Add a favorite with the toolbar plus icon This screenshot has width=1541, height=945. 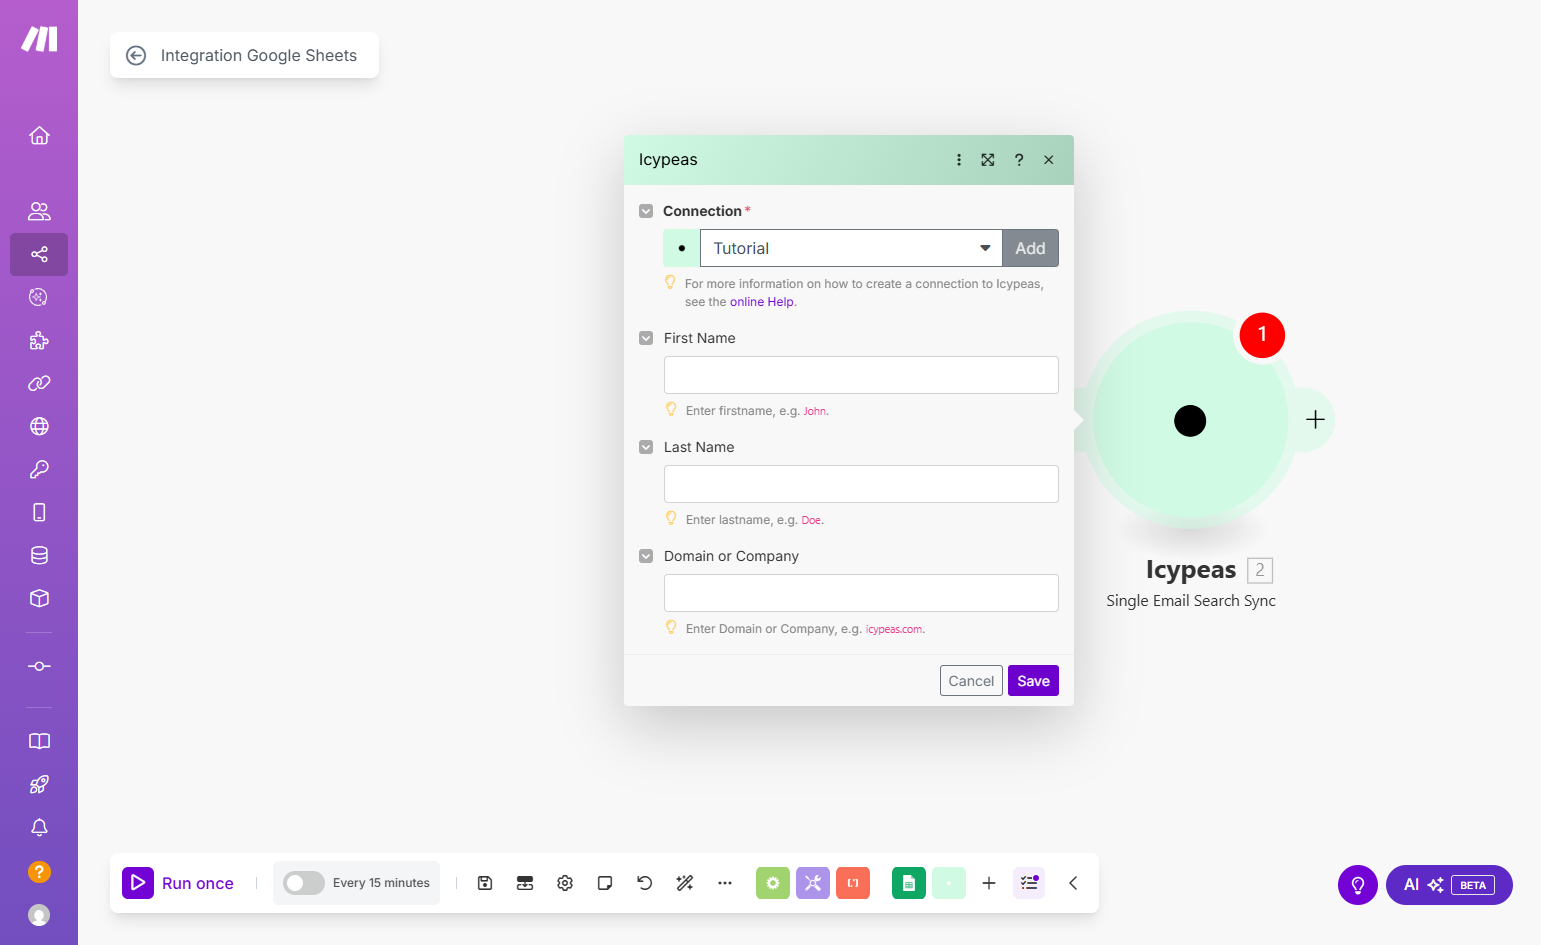[x=989, y=883]
